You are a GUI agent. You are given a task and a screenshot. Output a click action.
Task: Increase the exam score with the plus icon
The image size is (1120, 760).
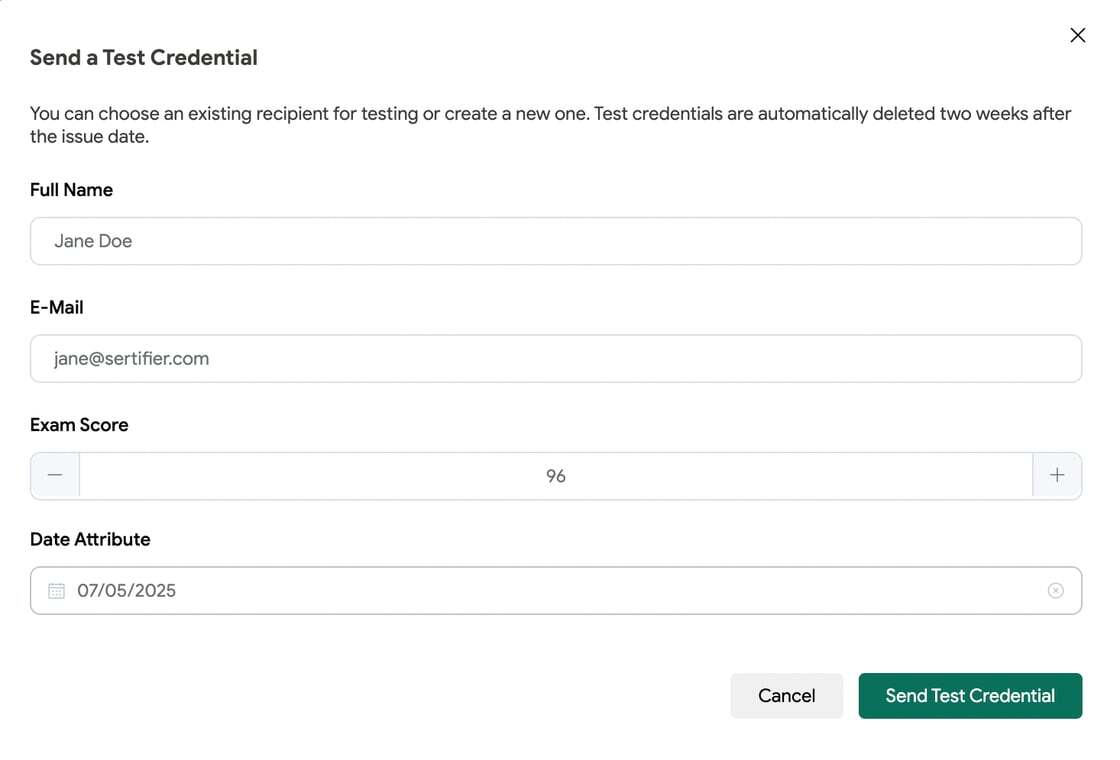[x=1057, y=475]
